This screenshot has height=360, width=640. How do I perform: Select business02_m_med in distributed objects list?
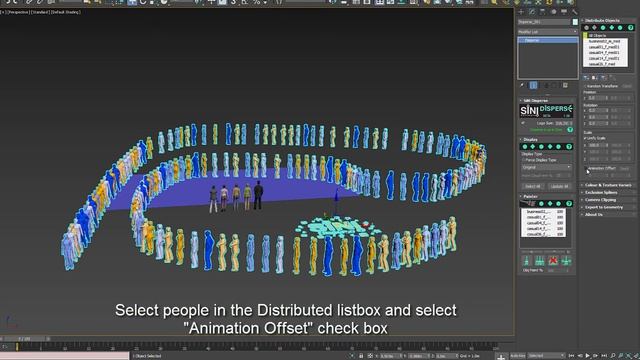tap(605, 41)
